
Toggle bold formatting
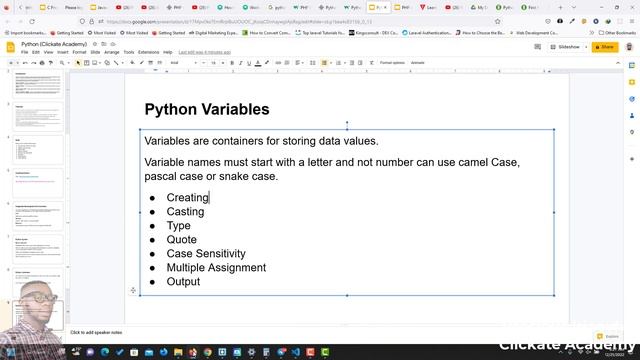[232, 63]
